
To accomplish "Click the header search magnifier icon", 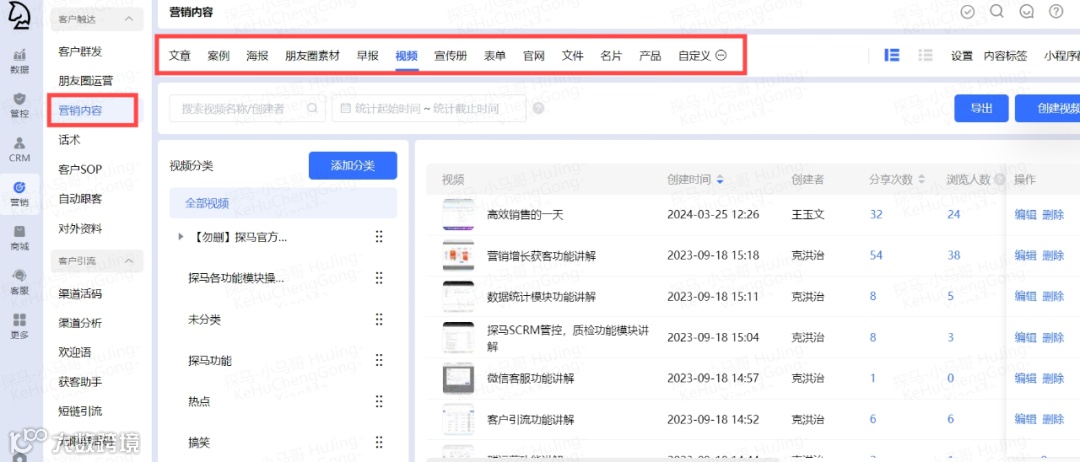I will click(997, 12).
